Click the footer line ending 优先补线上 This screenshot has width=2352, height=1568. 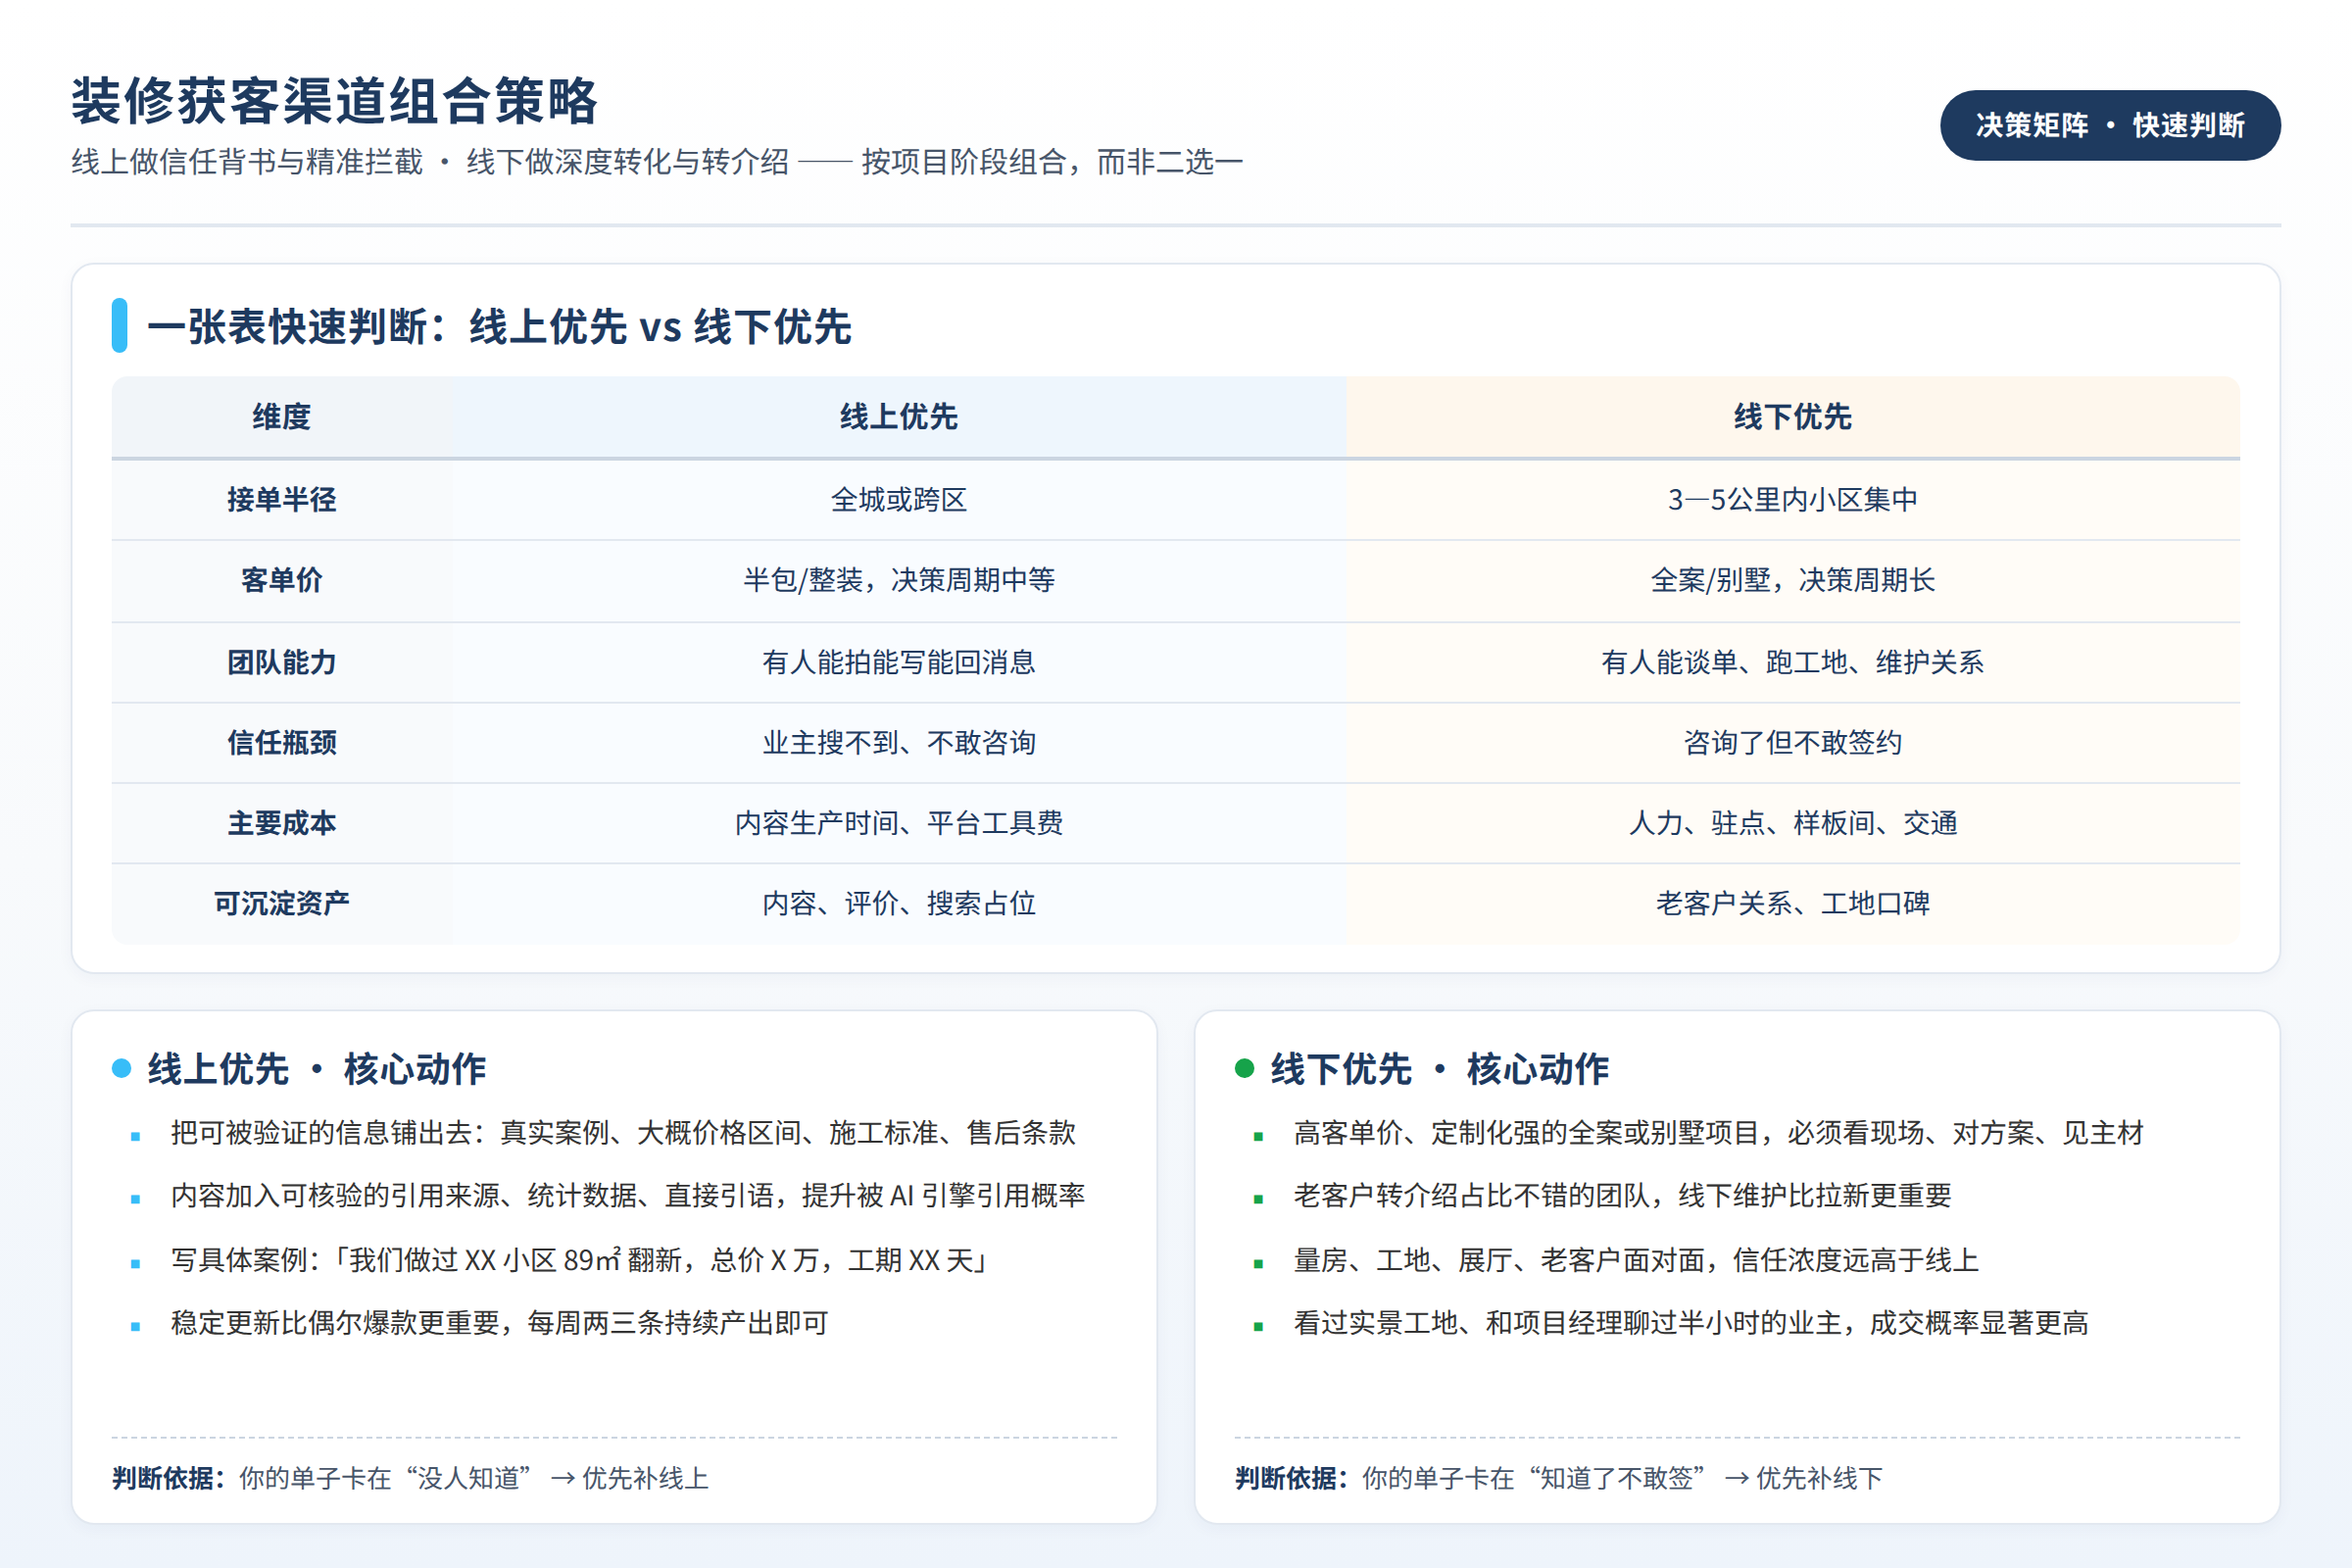(x=410, y=1478)
